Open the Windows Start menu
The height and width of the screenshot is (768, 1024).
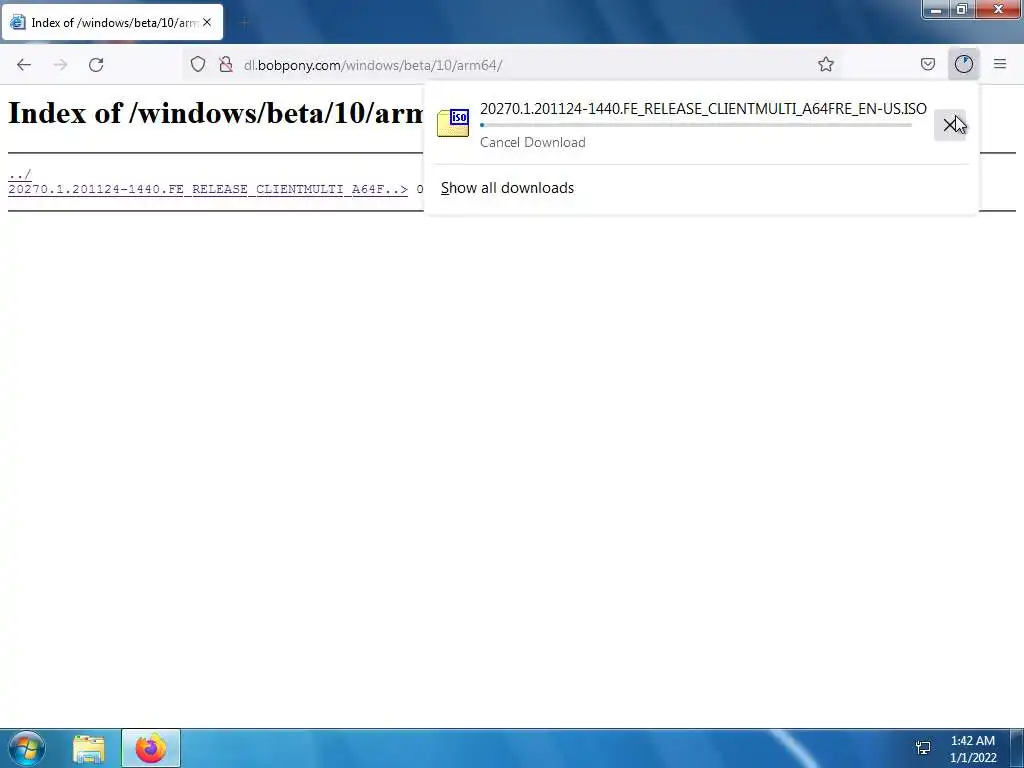(26, 748)
